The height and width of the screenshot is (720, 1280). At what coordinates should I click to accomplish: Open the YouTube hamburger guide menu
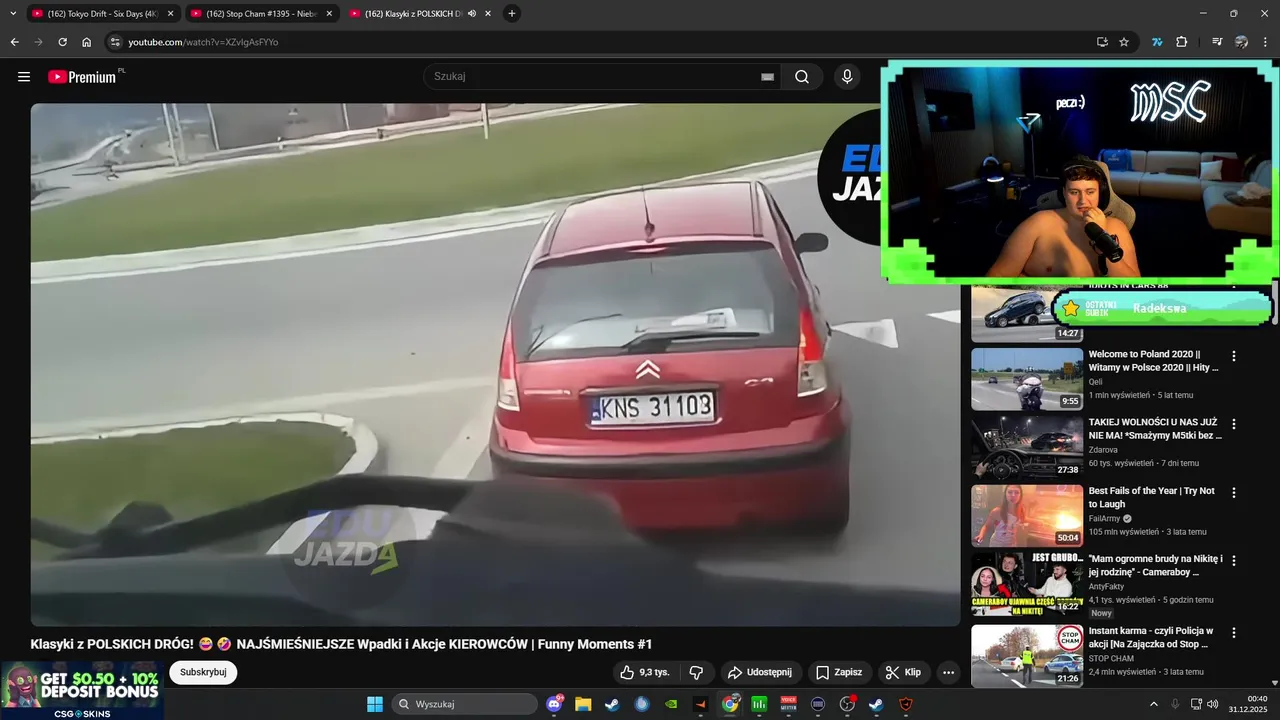(24, 77)
